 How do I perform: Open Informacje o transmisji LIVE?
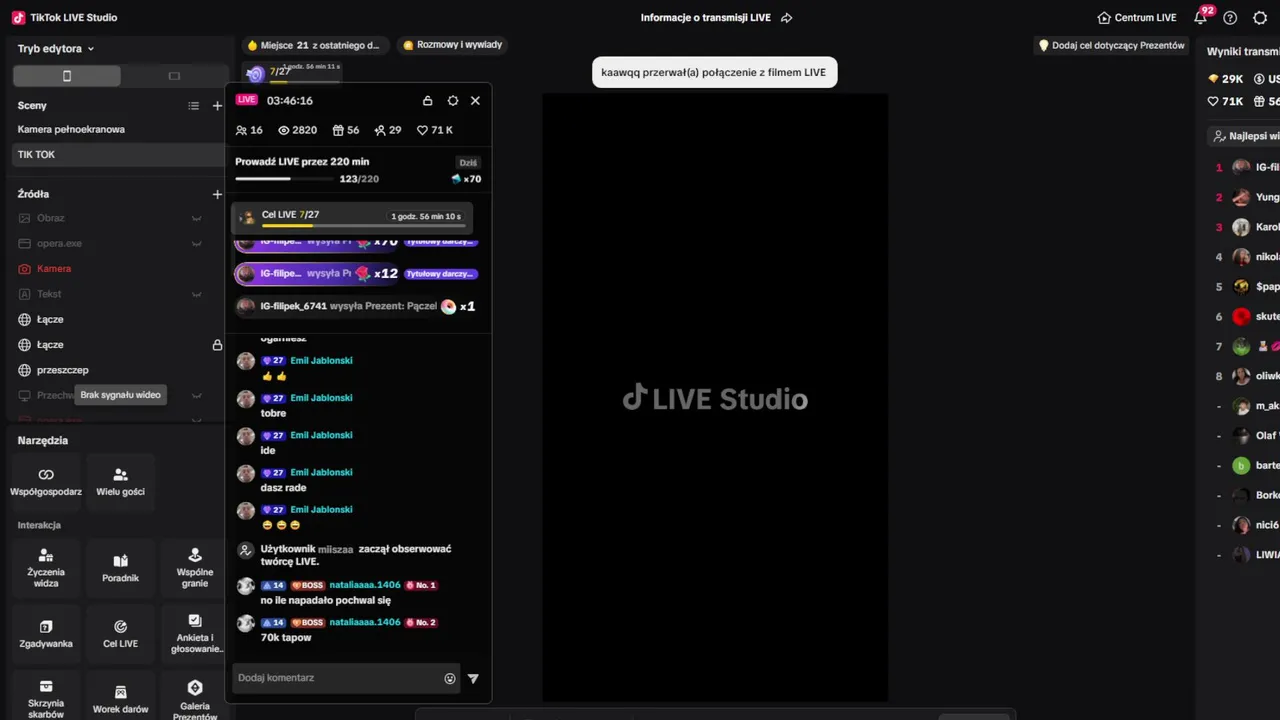coord(706,18)
